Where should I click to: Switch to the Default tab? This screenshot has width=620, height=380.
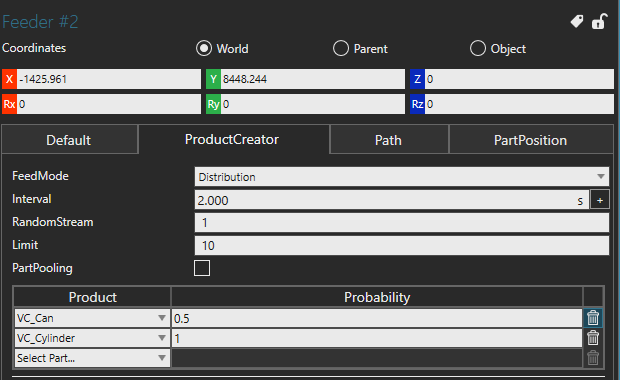(x=69, y=140)
